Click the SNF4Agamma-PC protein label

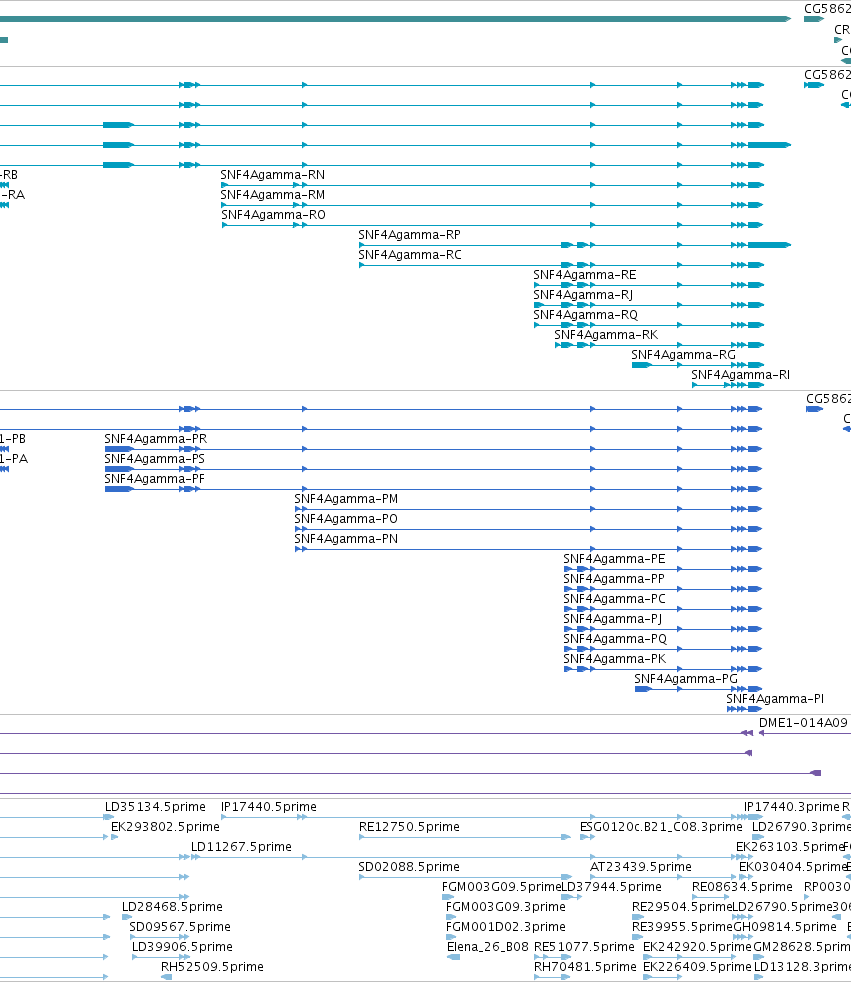pyautogui.click(x=614, y=599)
